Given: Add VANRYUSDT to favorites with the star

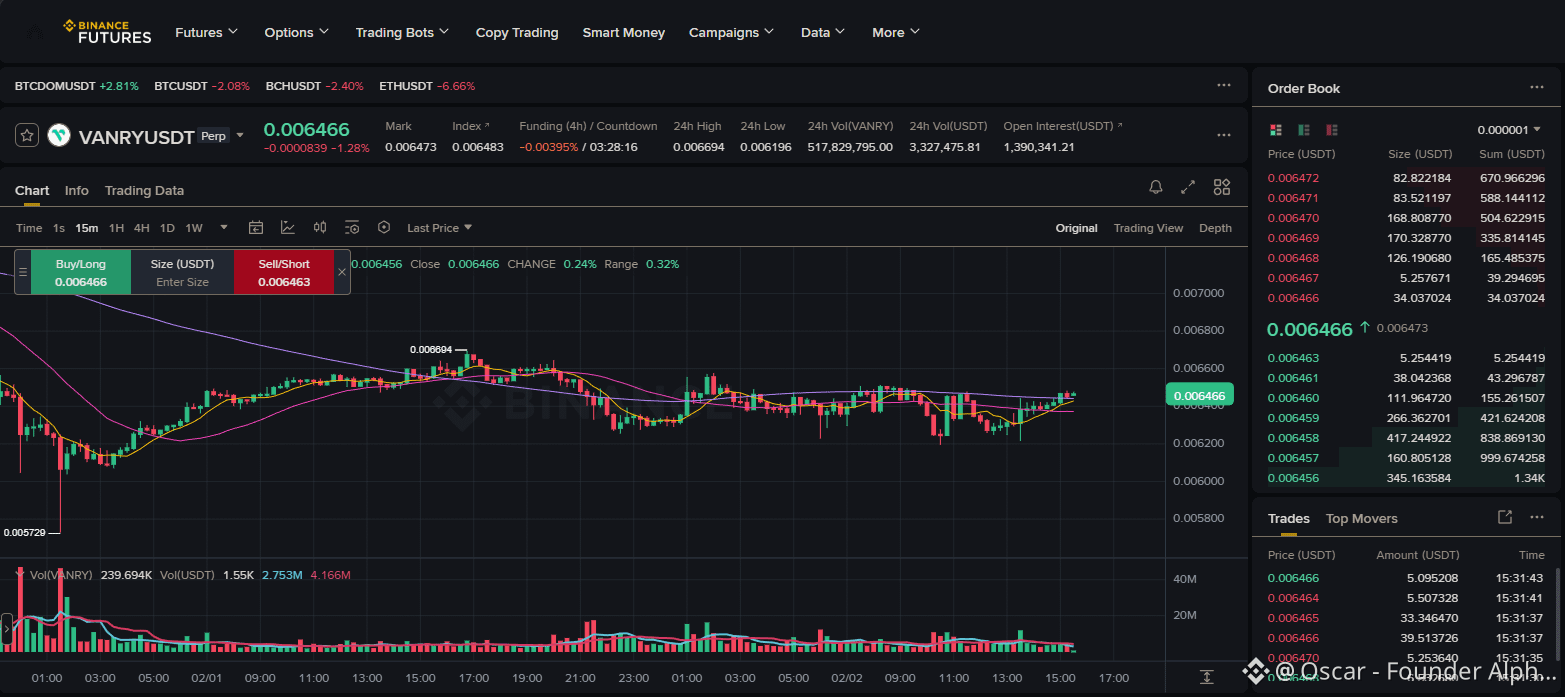Looking at the screenshot, I should [27, 135].
